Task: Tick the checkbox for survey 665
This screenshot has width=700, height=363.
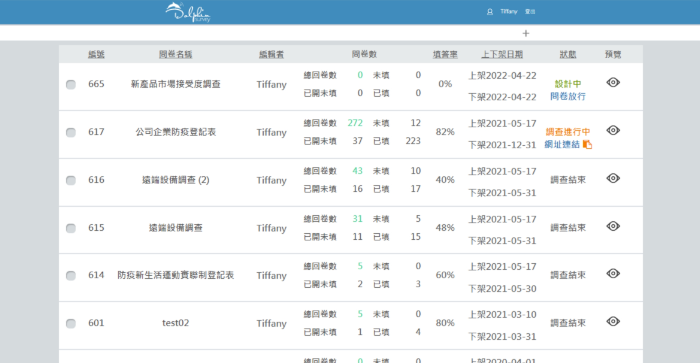Action: 71,84
